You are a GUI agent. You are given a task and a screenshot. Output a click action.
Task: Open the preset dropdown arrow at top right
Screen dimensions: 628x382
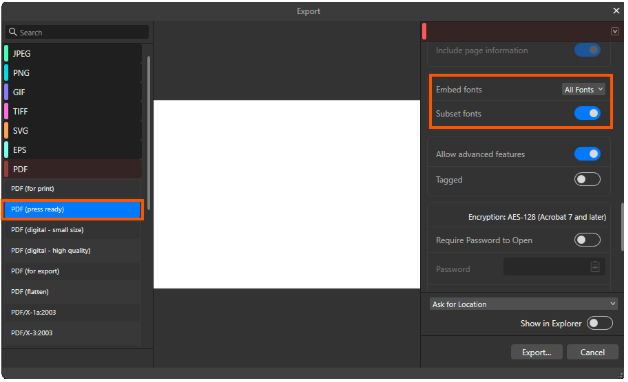point(615,31)
